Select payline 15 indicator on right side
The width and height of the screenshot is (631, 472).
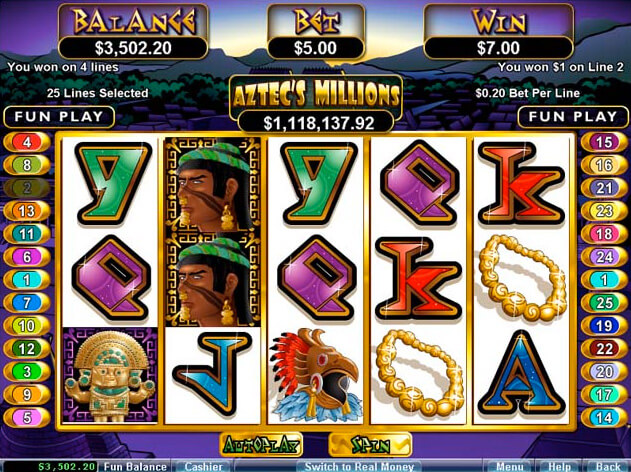604,142
